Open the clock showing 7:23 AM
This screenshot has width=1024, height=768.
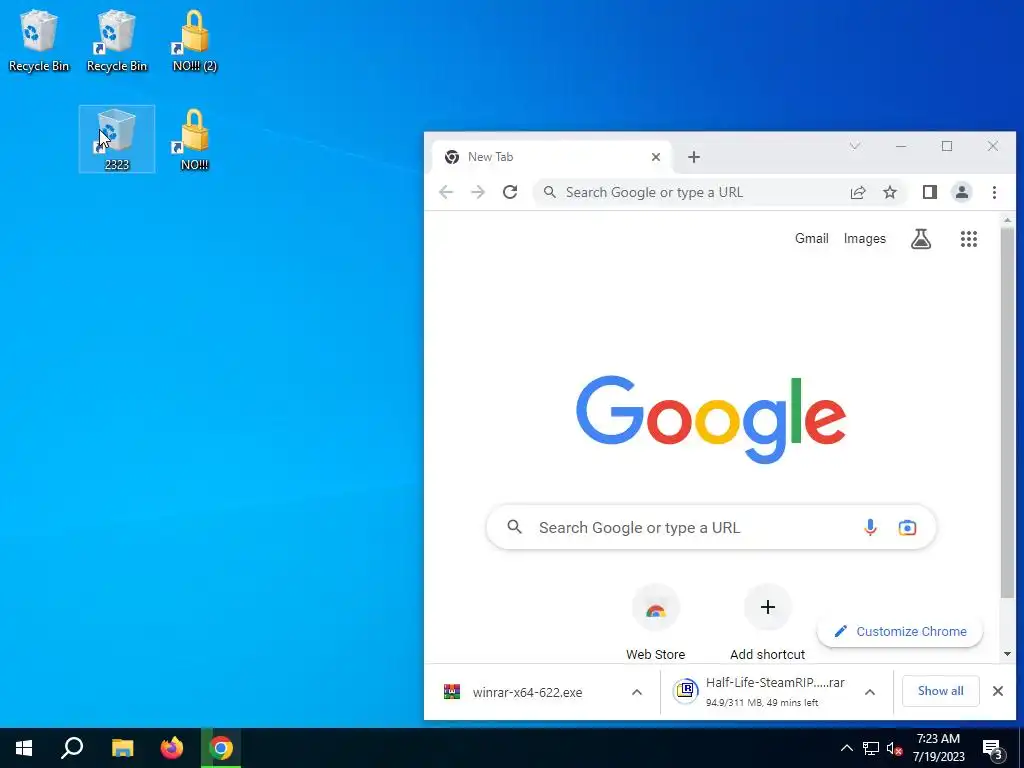938,748
